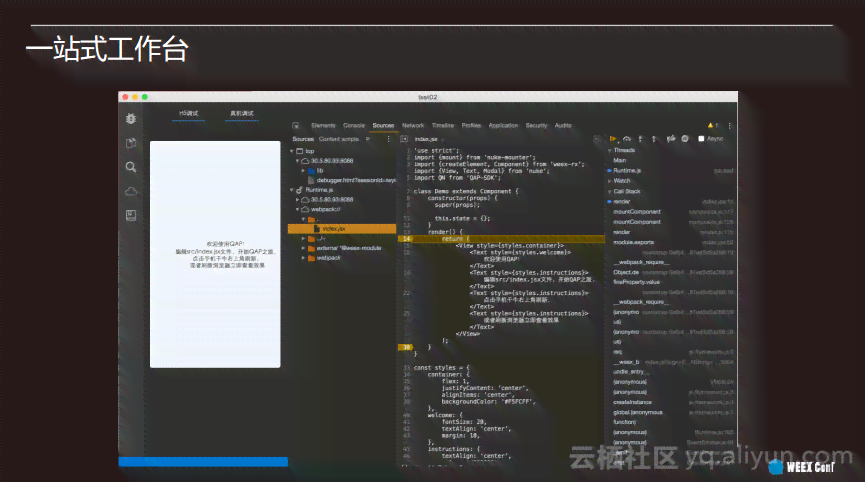
Task: Select the debugger.html file in tree
Action: tap(356, 180)
